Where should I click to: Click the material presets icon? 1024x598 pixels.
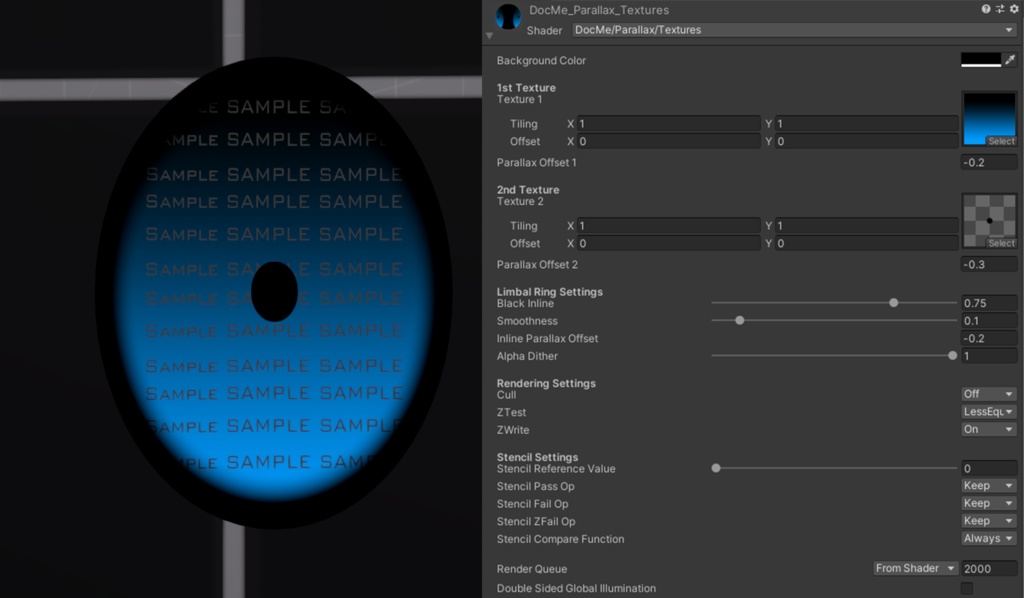pos(1000,9)
